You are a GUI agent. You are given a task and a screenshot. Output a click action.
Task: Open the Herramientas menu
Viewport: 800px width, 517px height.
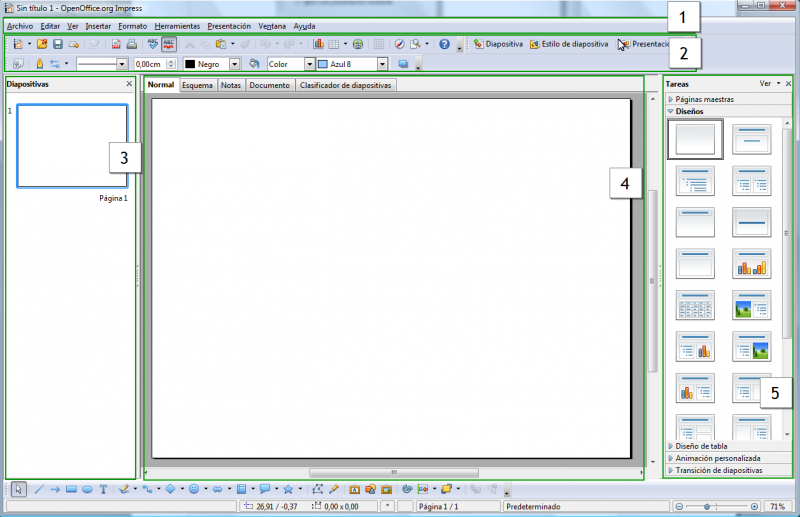(177, 26)
